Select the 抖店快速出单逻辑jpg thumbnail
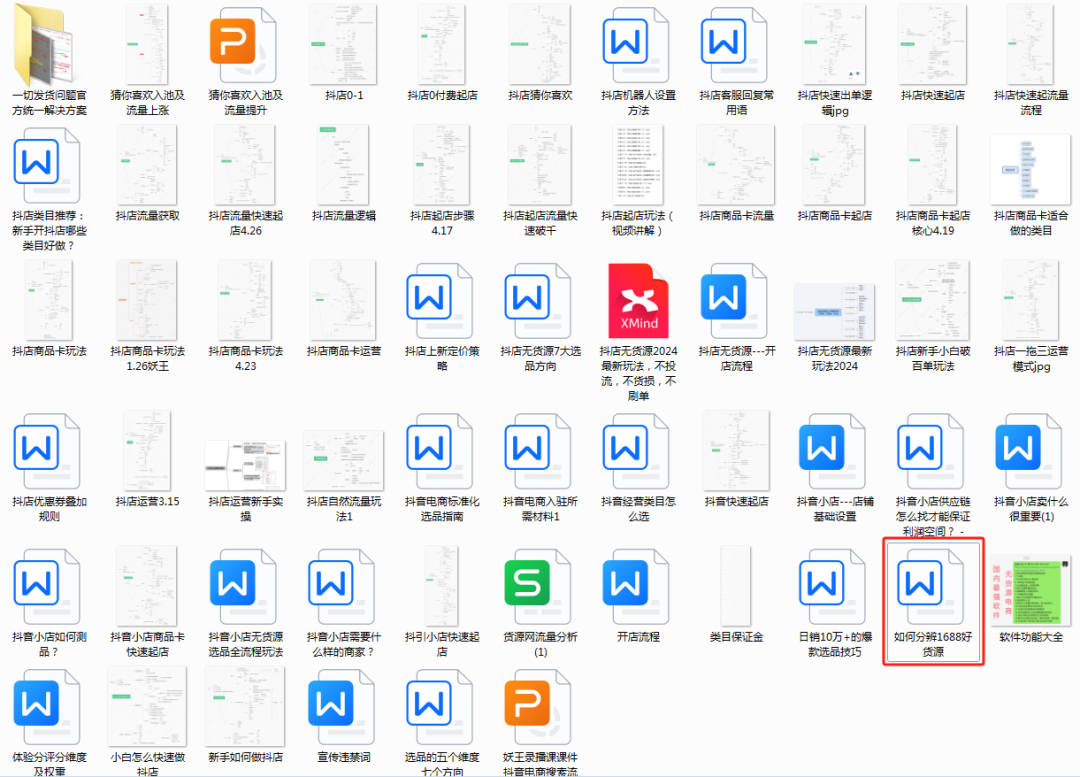The height and width of the screenshot is (777, 1080). point(834,44)
